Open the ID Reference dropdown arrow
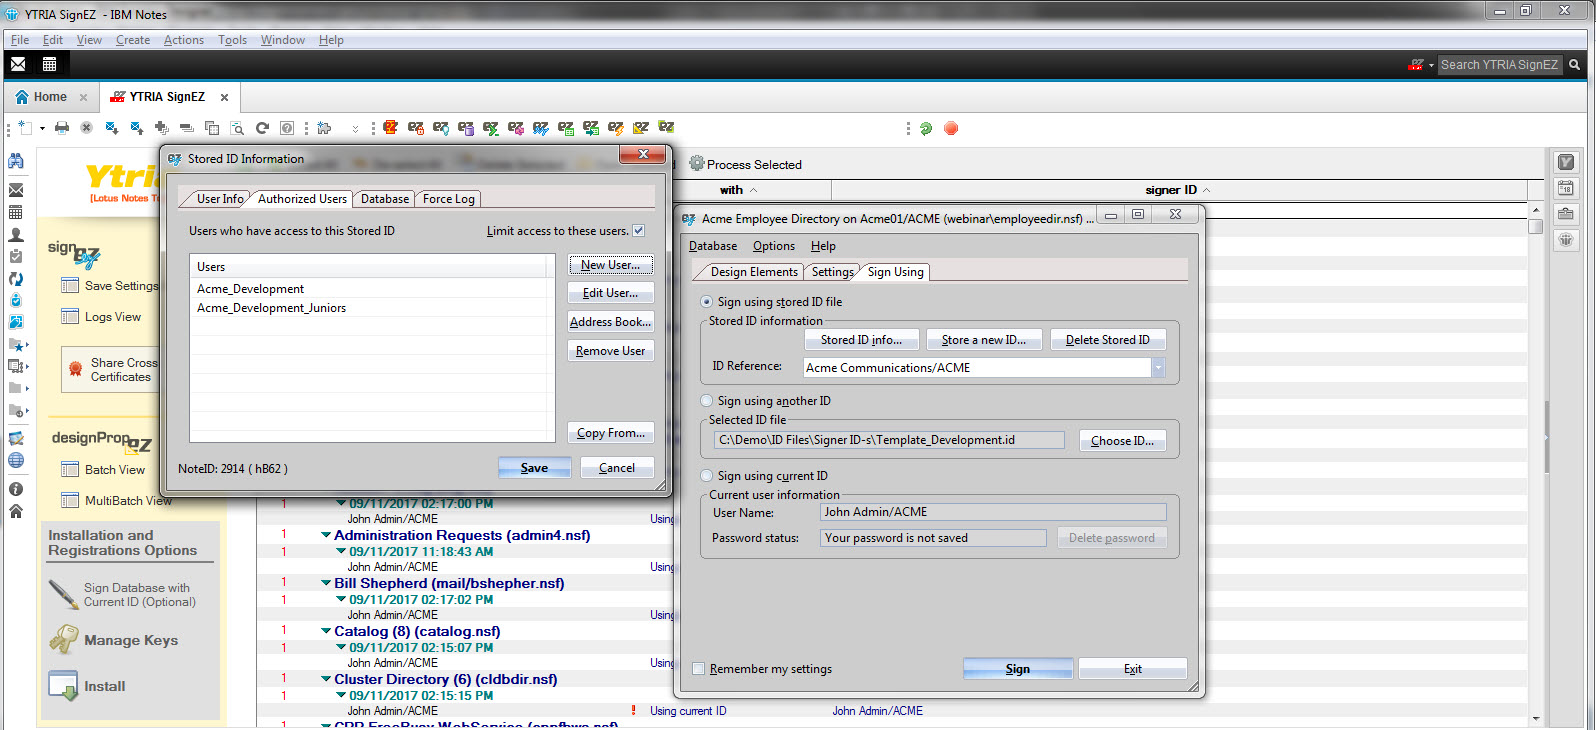The height and width of the screenshot is (730, 1596). (x=1158, y=368)
